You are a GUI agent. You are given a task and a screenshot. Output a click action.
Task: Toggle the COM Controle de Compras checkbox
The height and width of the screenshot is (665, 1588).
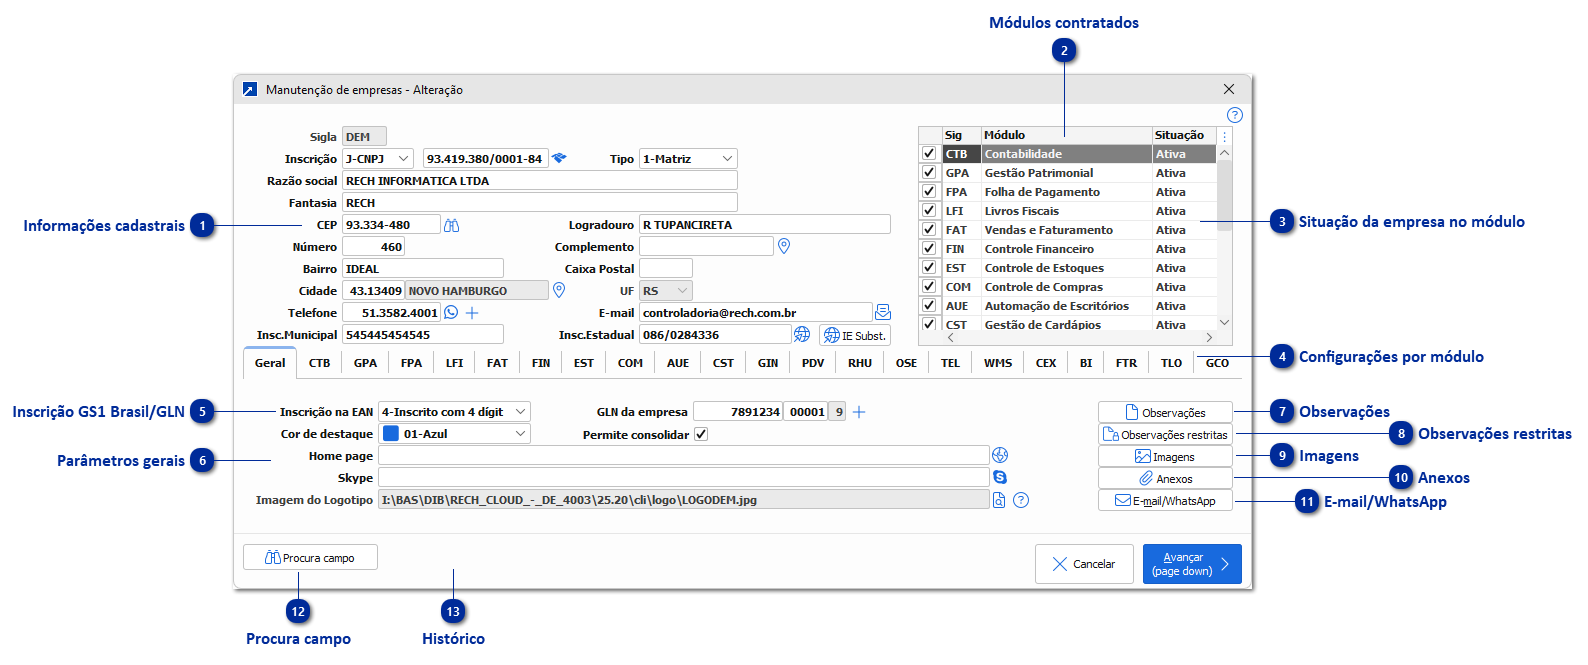tap(929, 286)
